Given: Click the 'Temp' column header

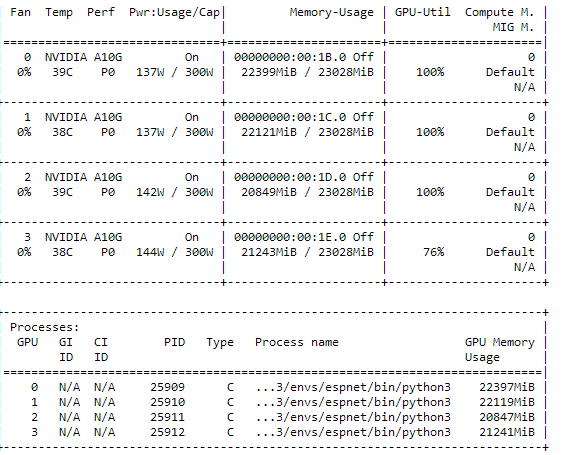Looking at the screenshot, I should pyautogui.click(x=59, y=13).
